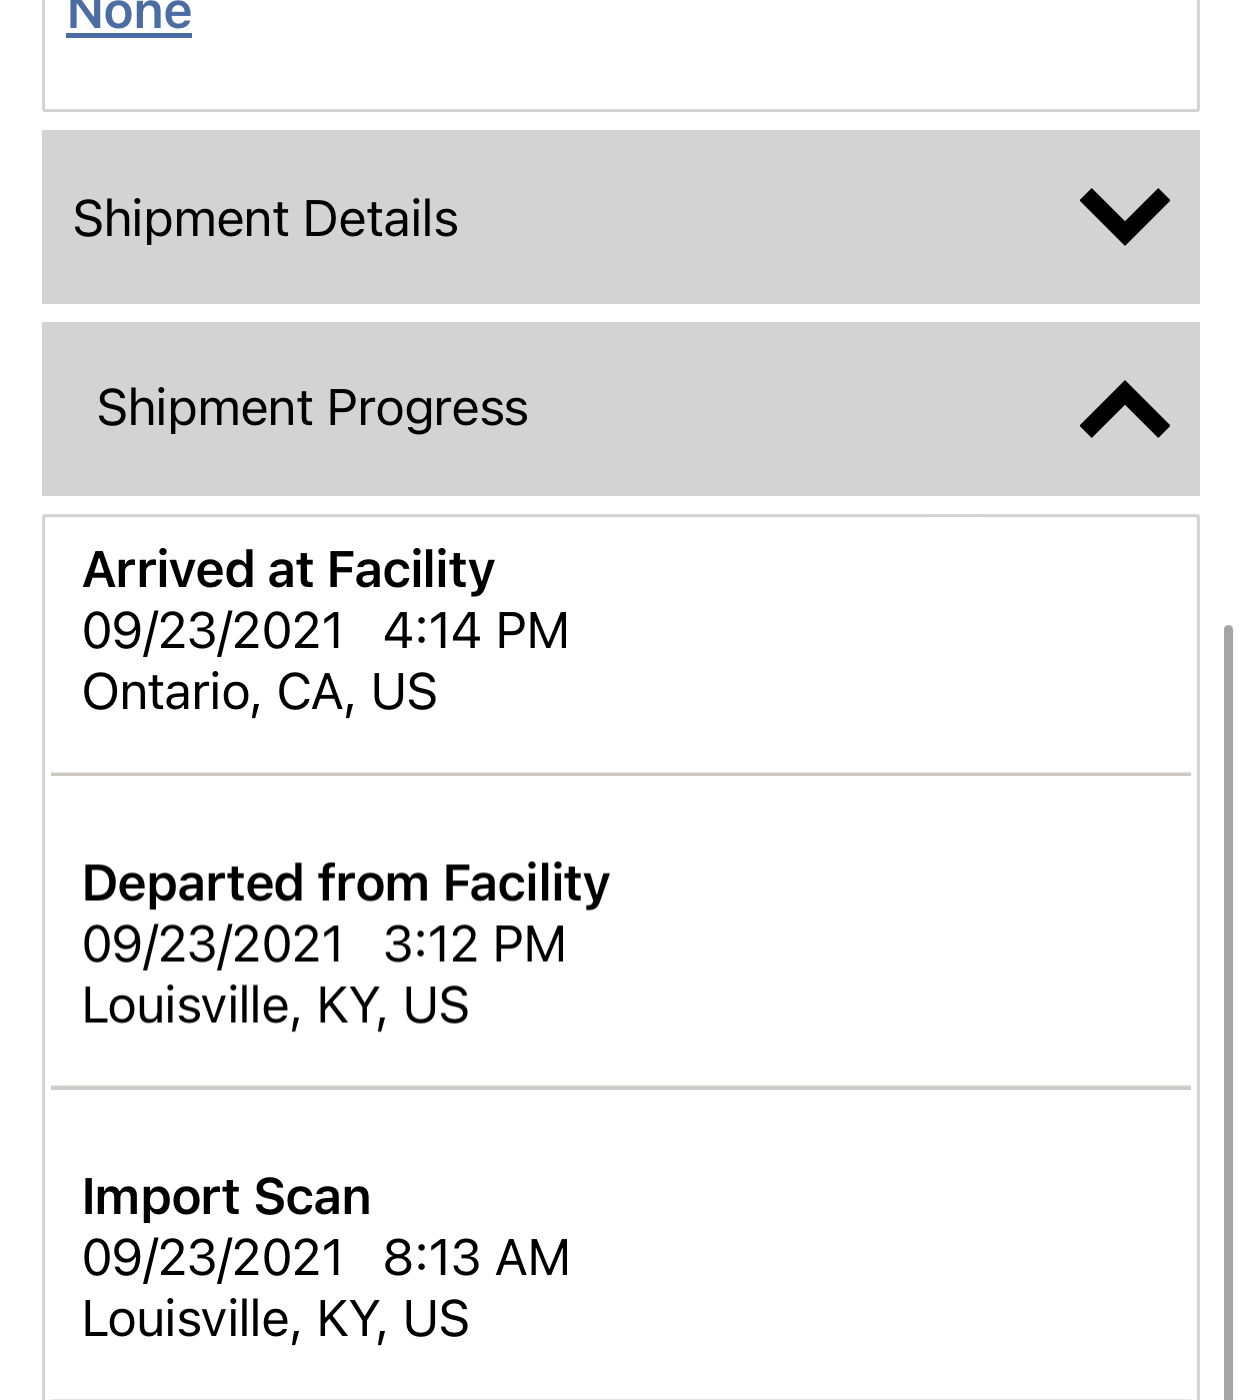Viewport: 1242px width, 1400px height.
Task: Expand Shipment Details with the down chevron
Action: (1124, 216)
